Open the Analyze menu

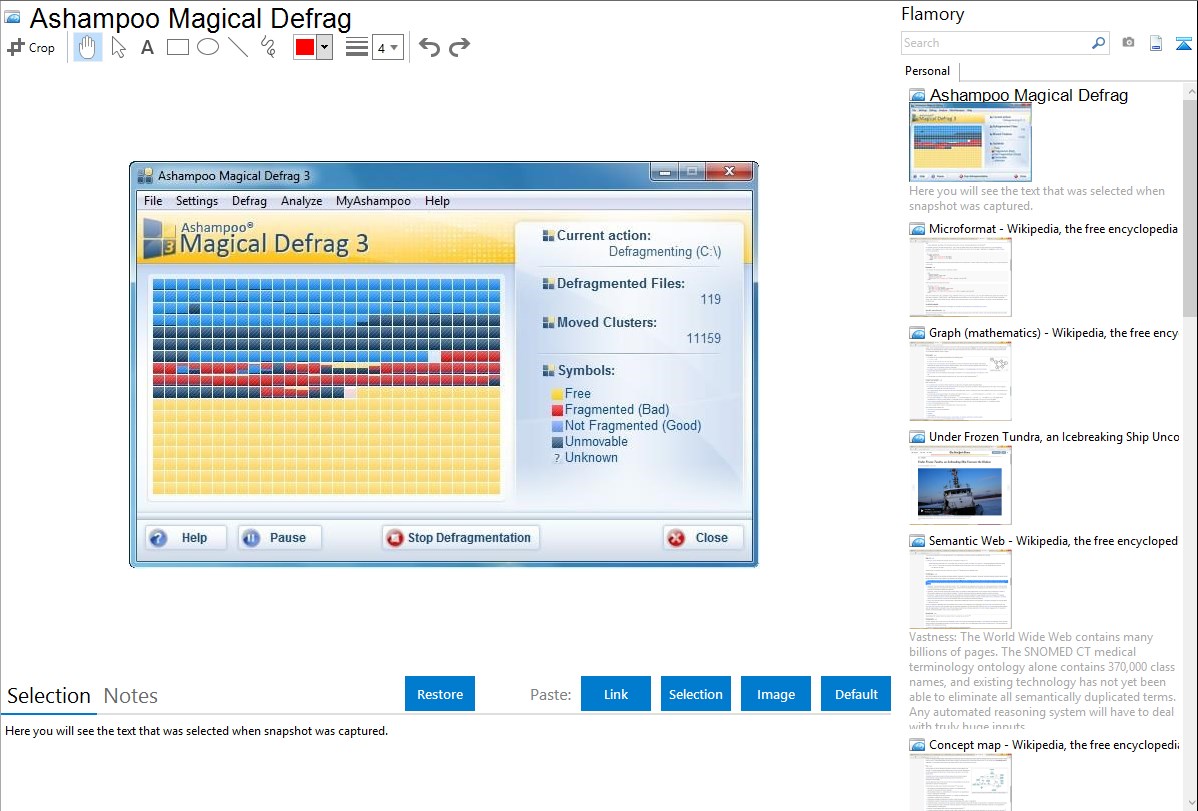coord(302,201)
